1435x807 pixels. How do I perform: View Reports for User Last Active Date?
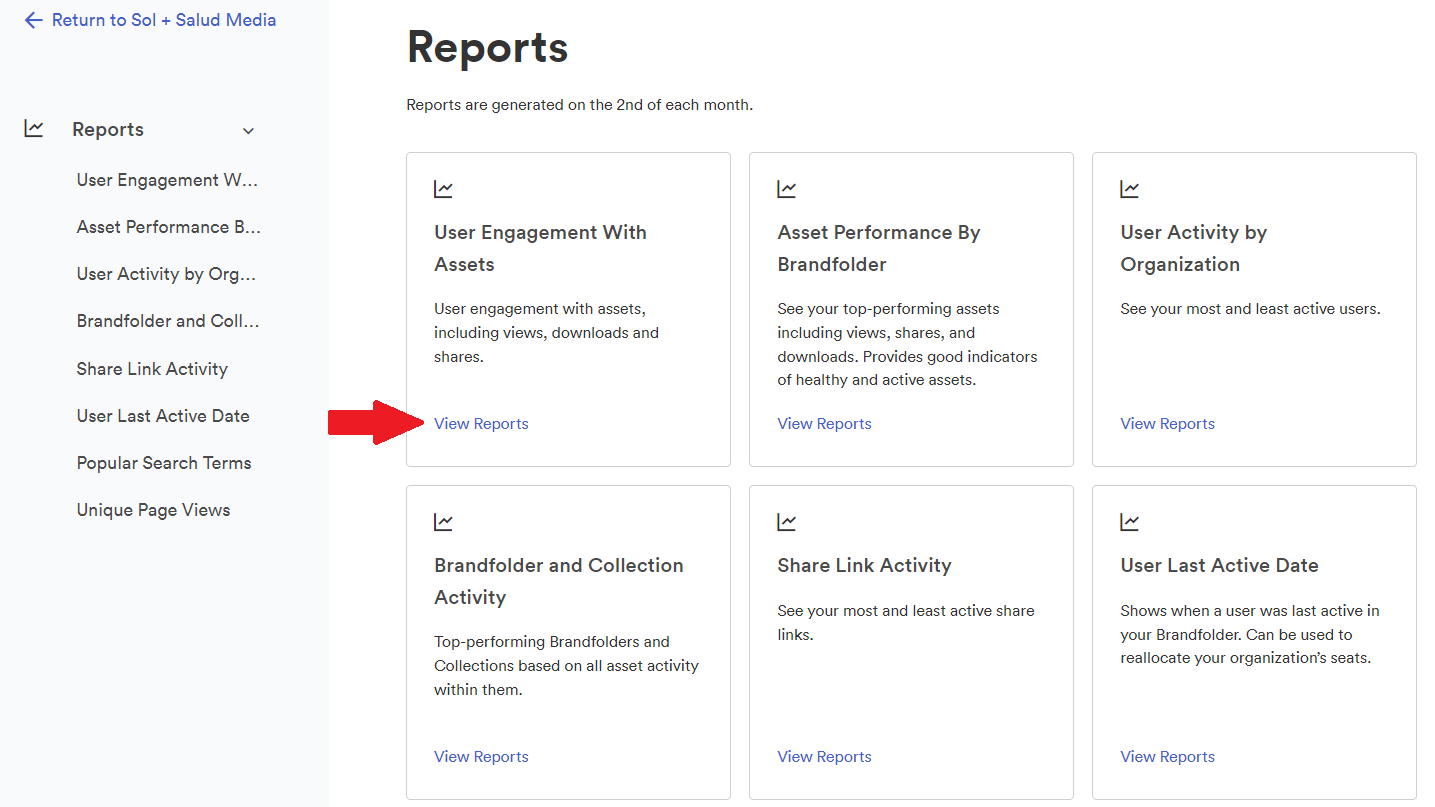pos(1167,757)
